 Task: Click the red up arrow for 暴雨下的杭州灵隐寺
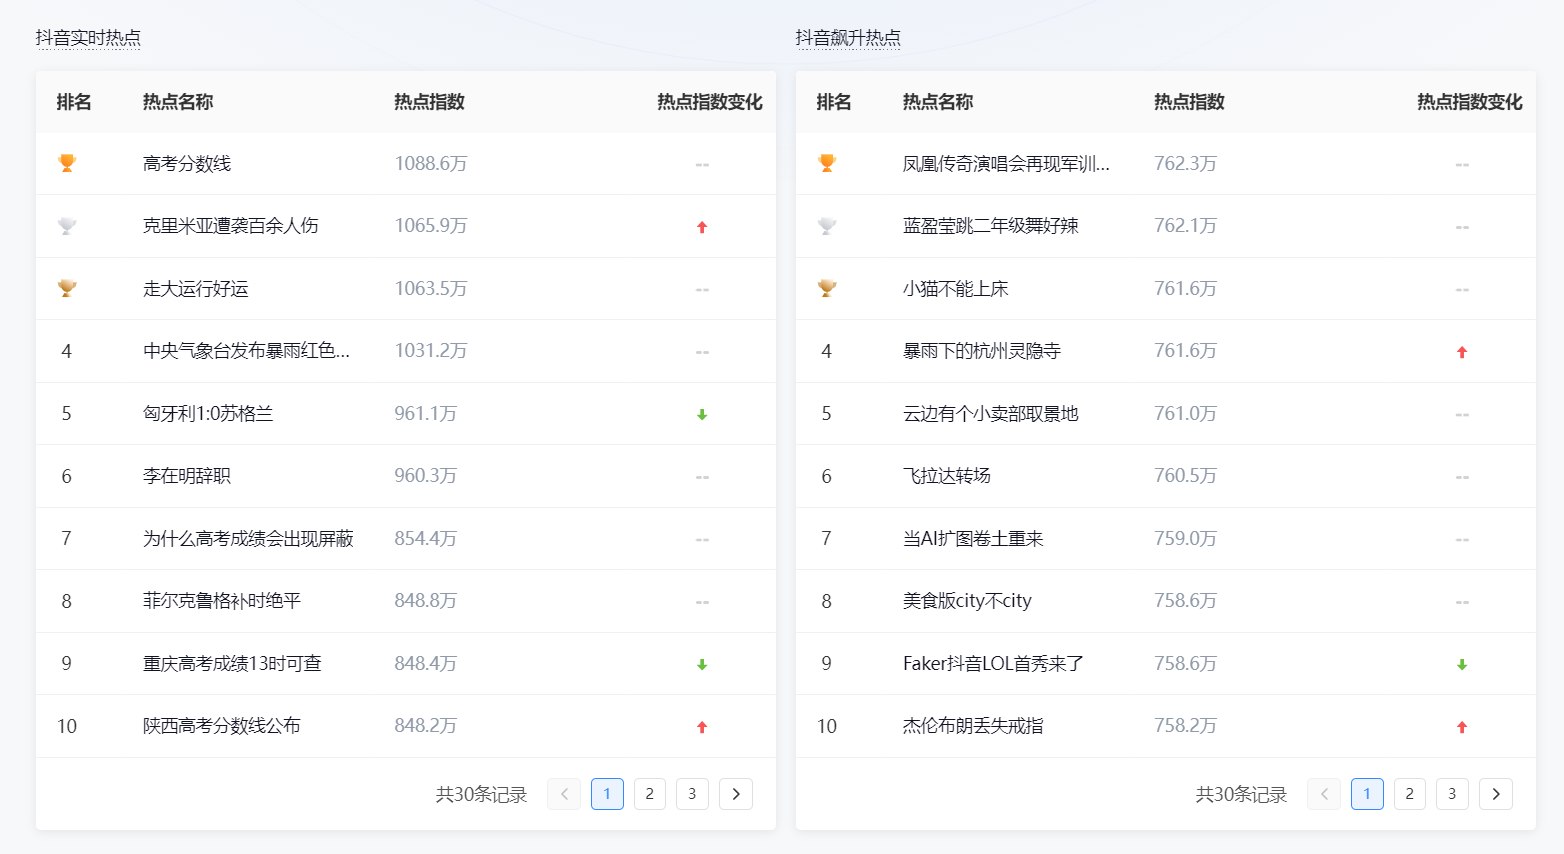point(1462,350)
